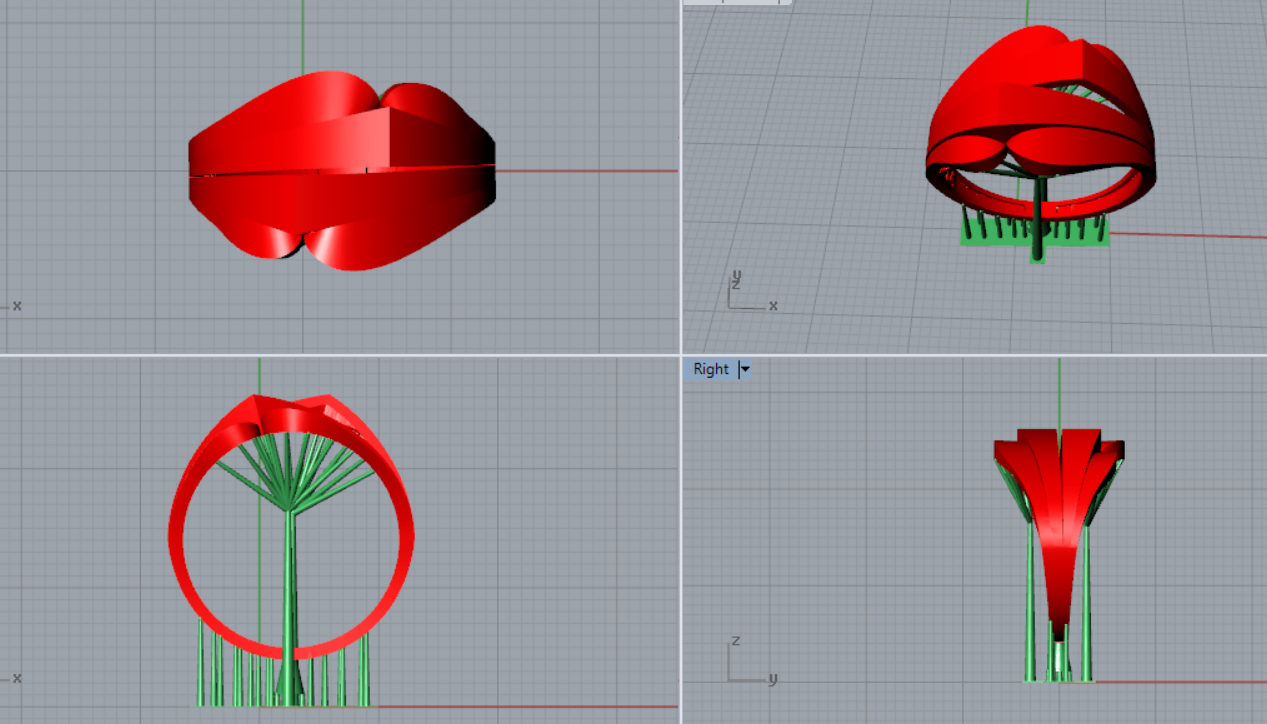Click the center junction of the four viewports
1267x724 pixels.
click(x=680, y=354)
